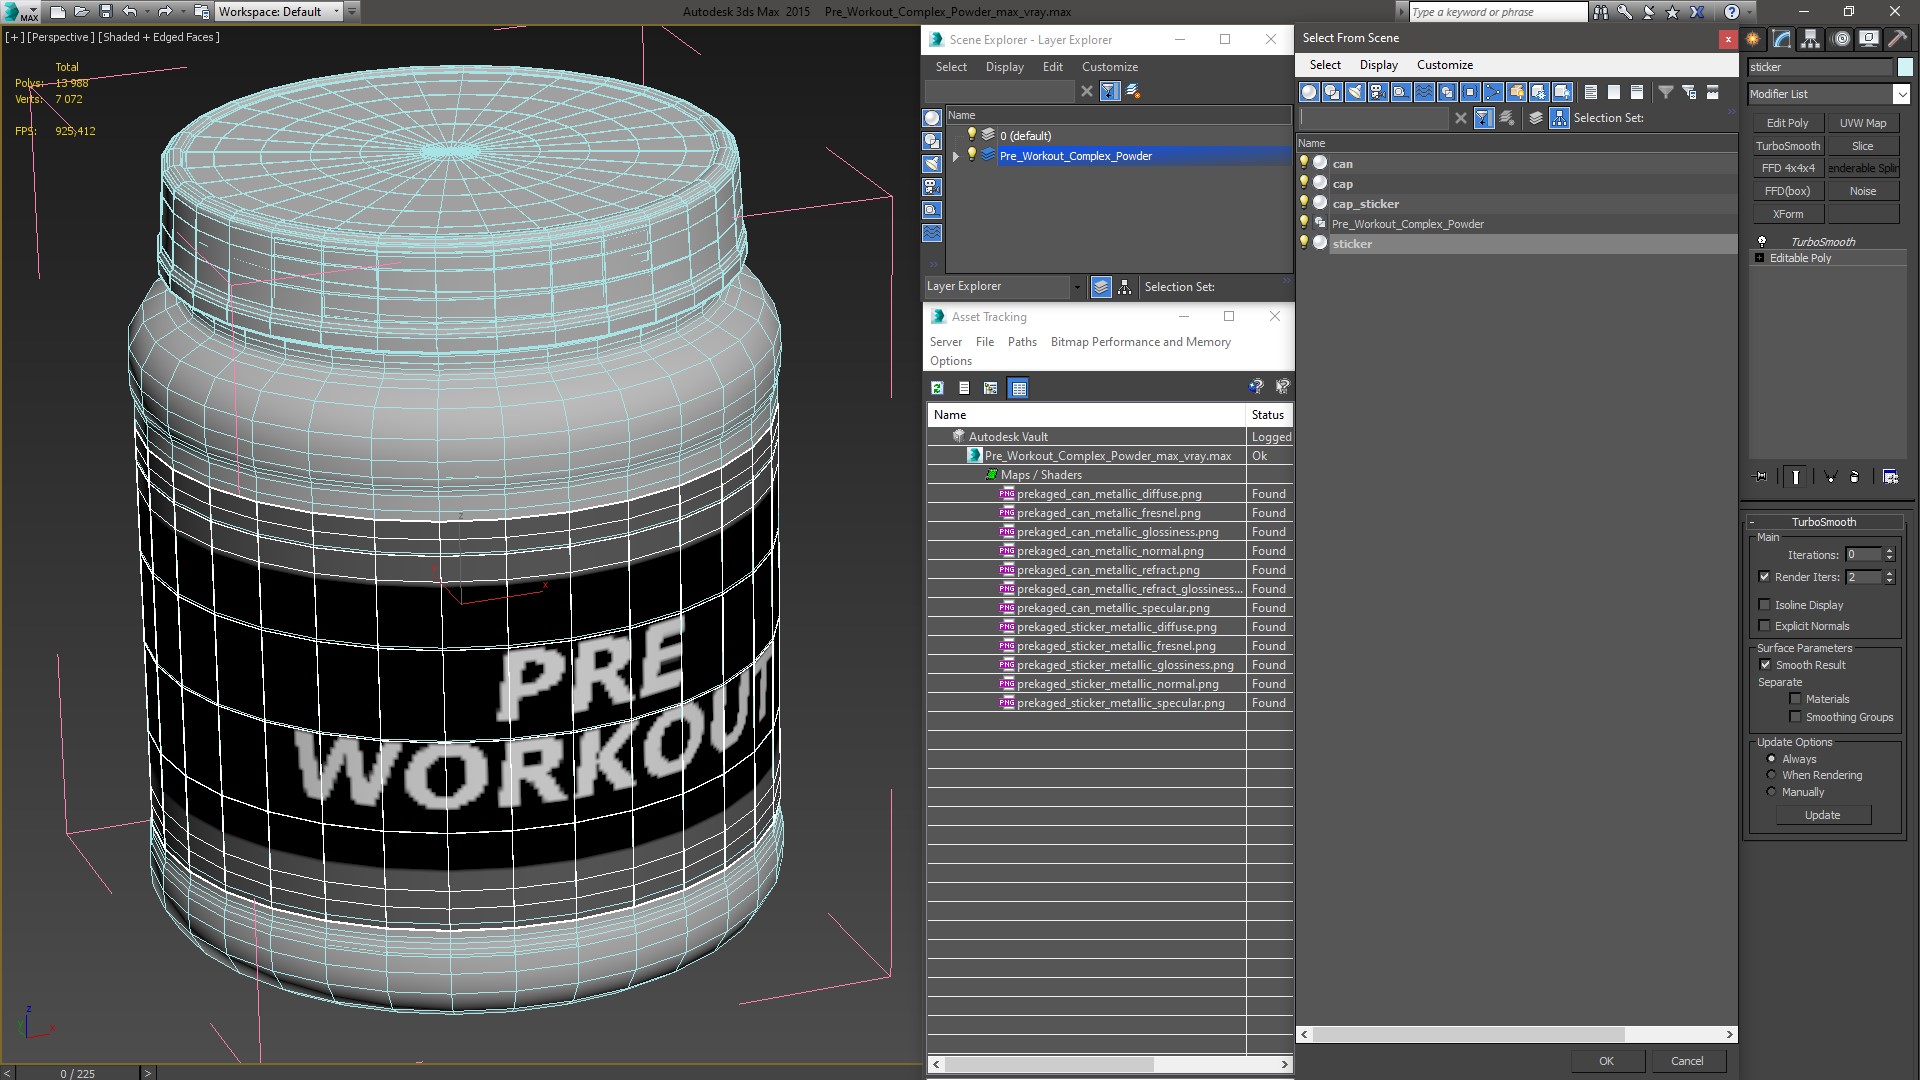Open the Hierarchy command panel tab

click(1811, 39)
